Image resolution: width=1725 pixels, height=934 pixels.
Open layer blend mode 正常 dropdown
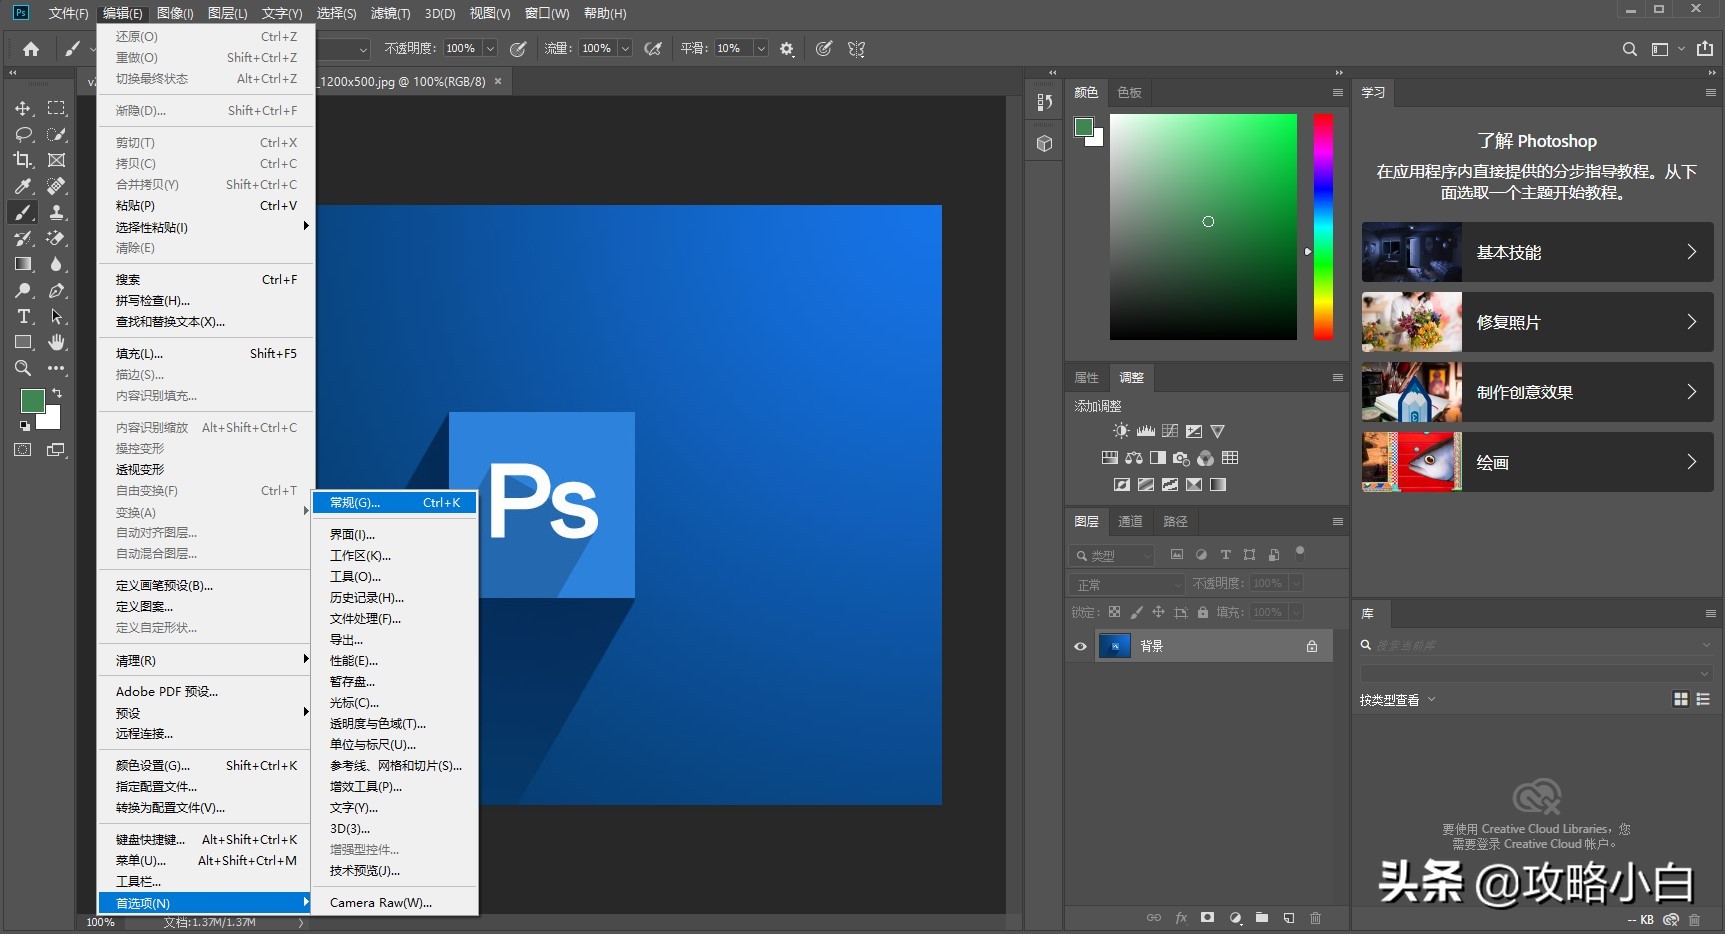pos(1126,584)
